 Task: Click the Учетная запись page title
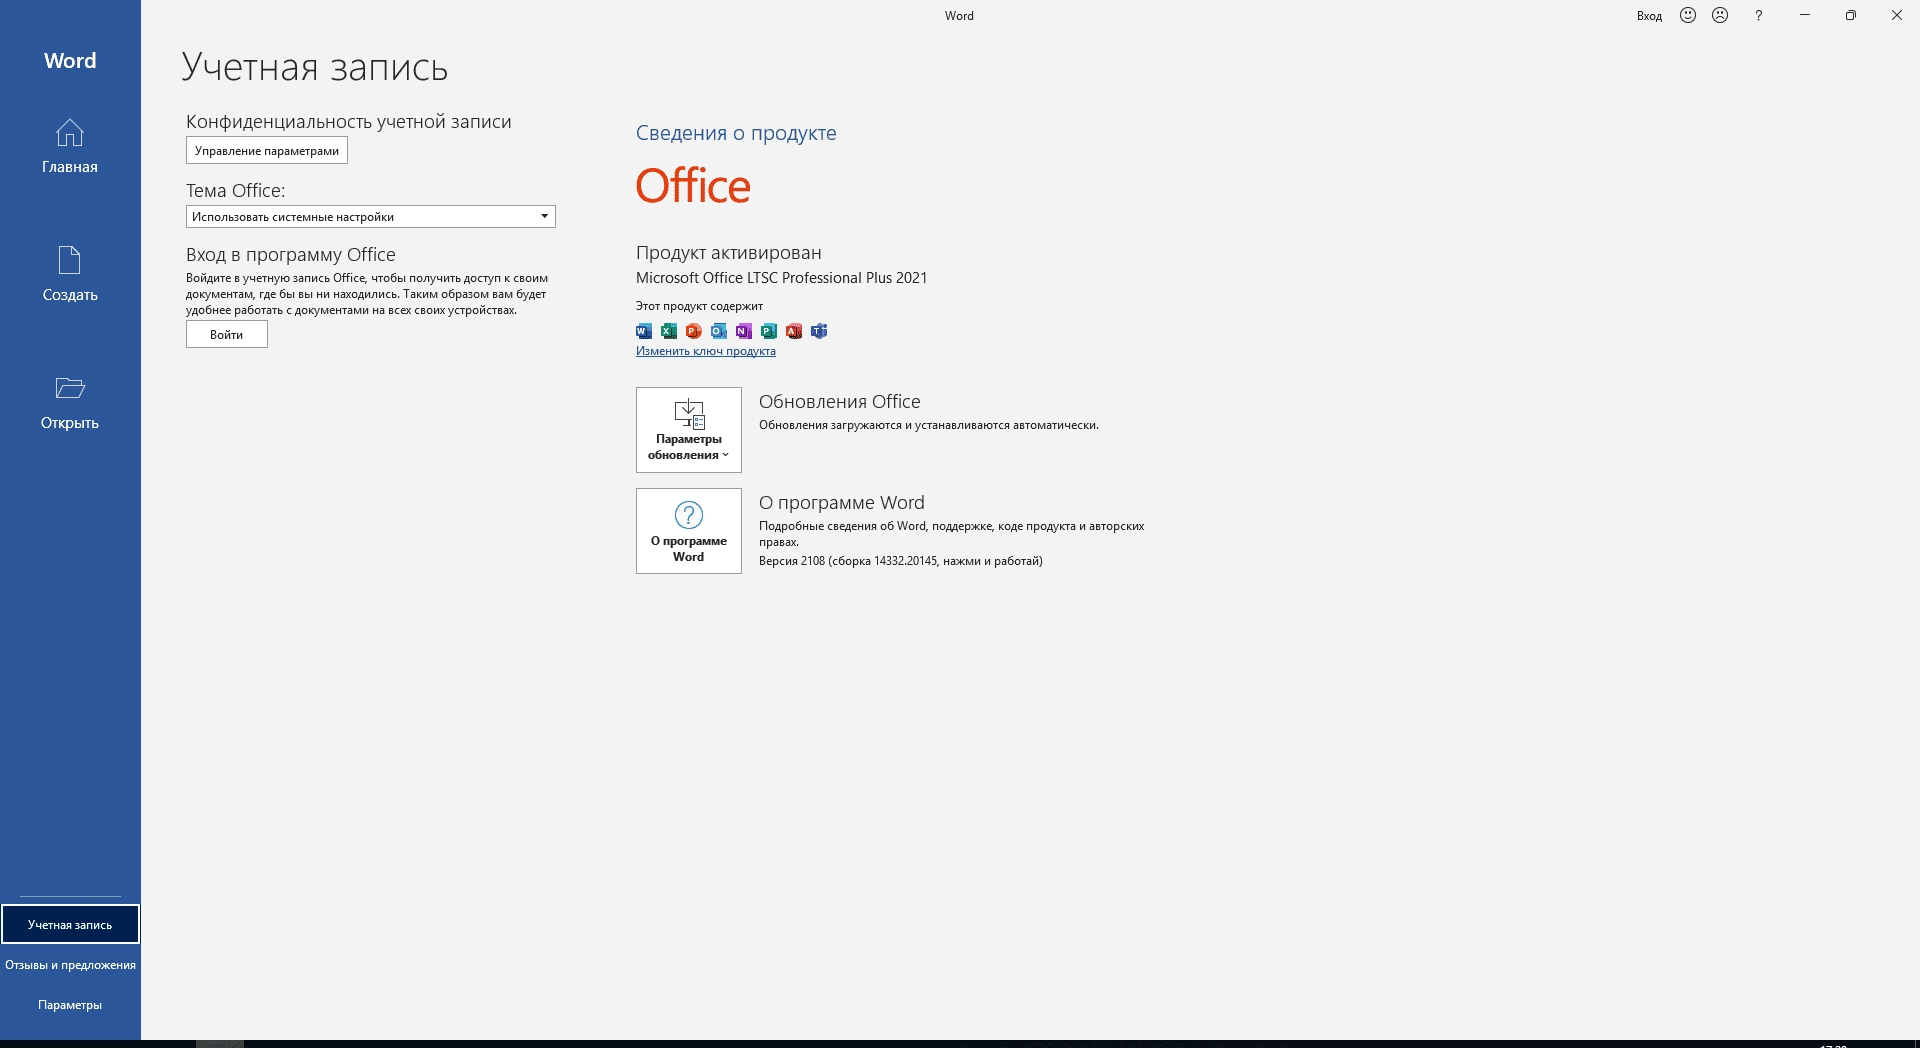click(x=315, y=67)
